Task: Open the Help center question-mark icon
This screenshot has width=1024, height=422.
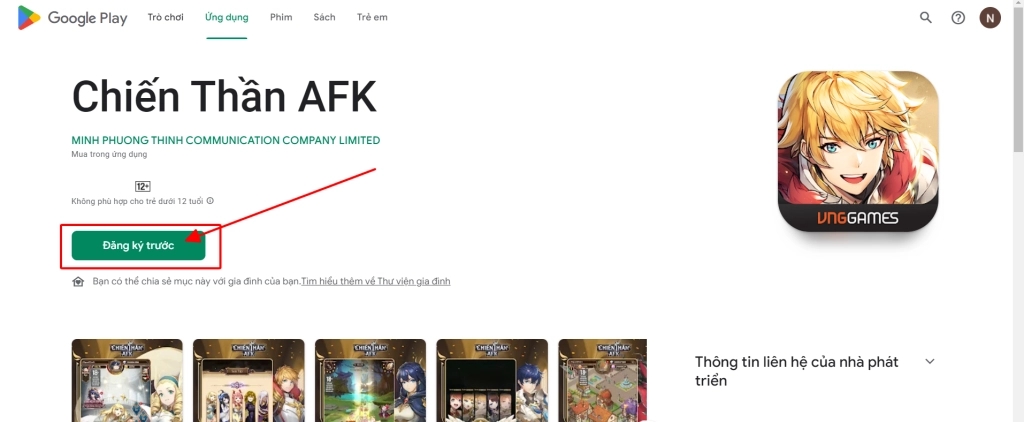Action: (x=958, y=18)
